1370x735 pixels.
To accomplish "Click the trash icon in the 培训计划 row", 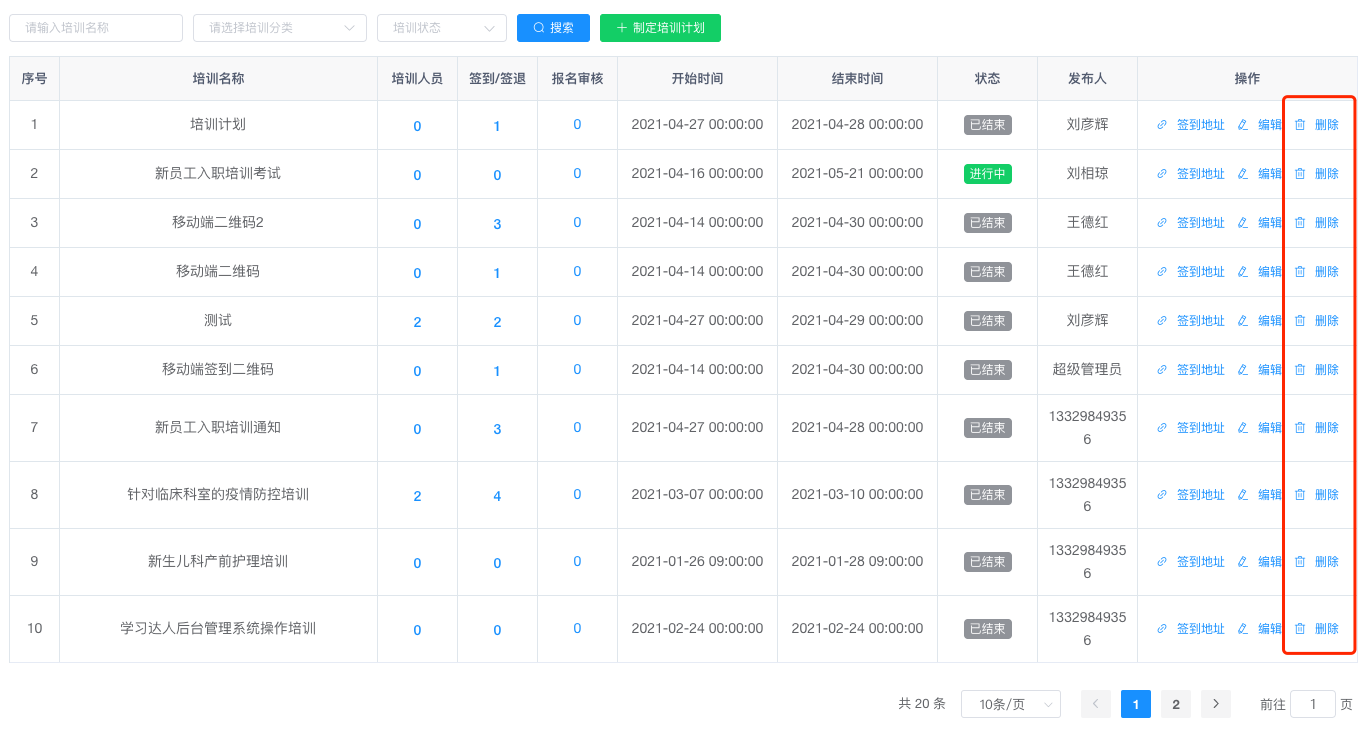I will click(1300, 125).
